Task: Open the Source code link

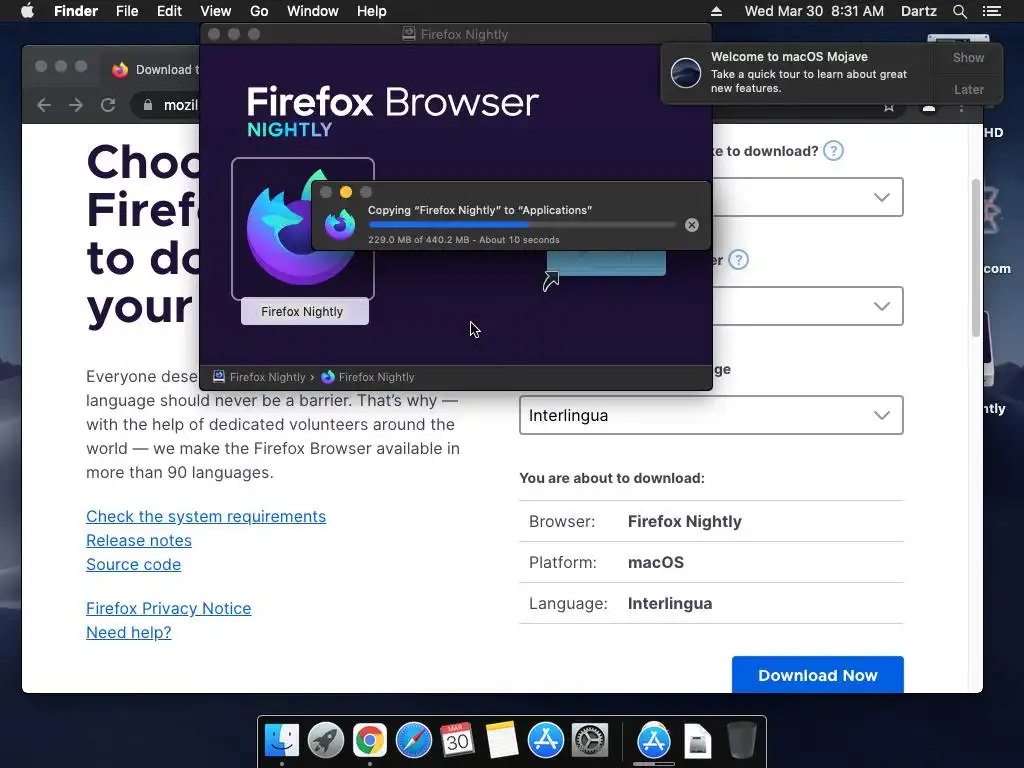Action: point(133,565)
